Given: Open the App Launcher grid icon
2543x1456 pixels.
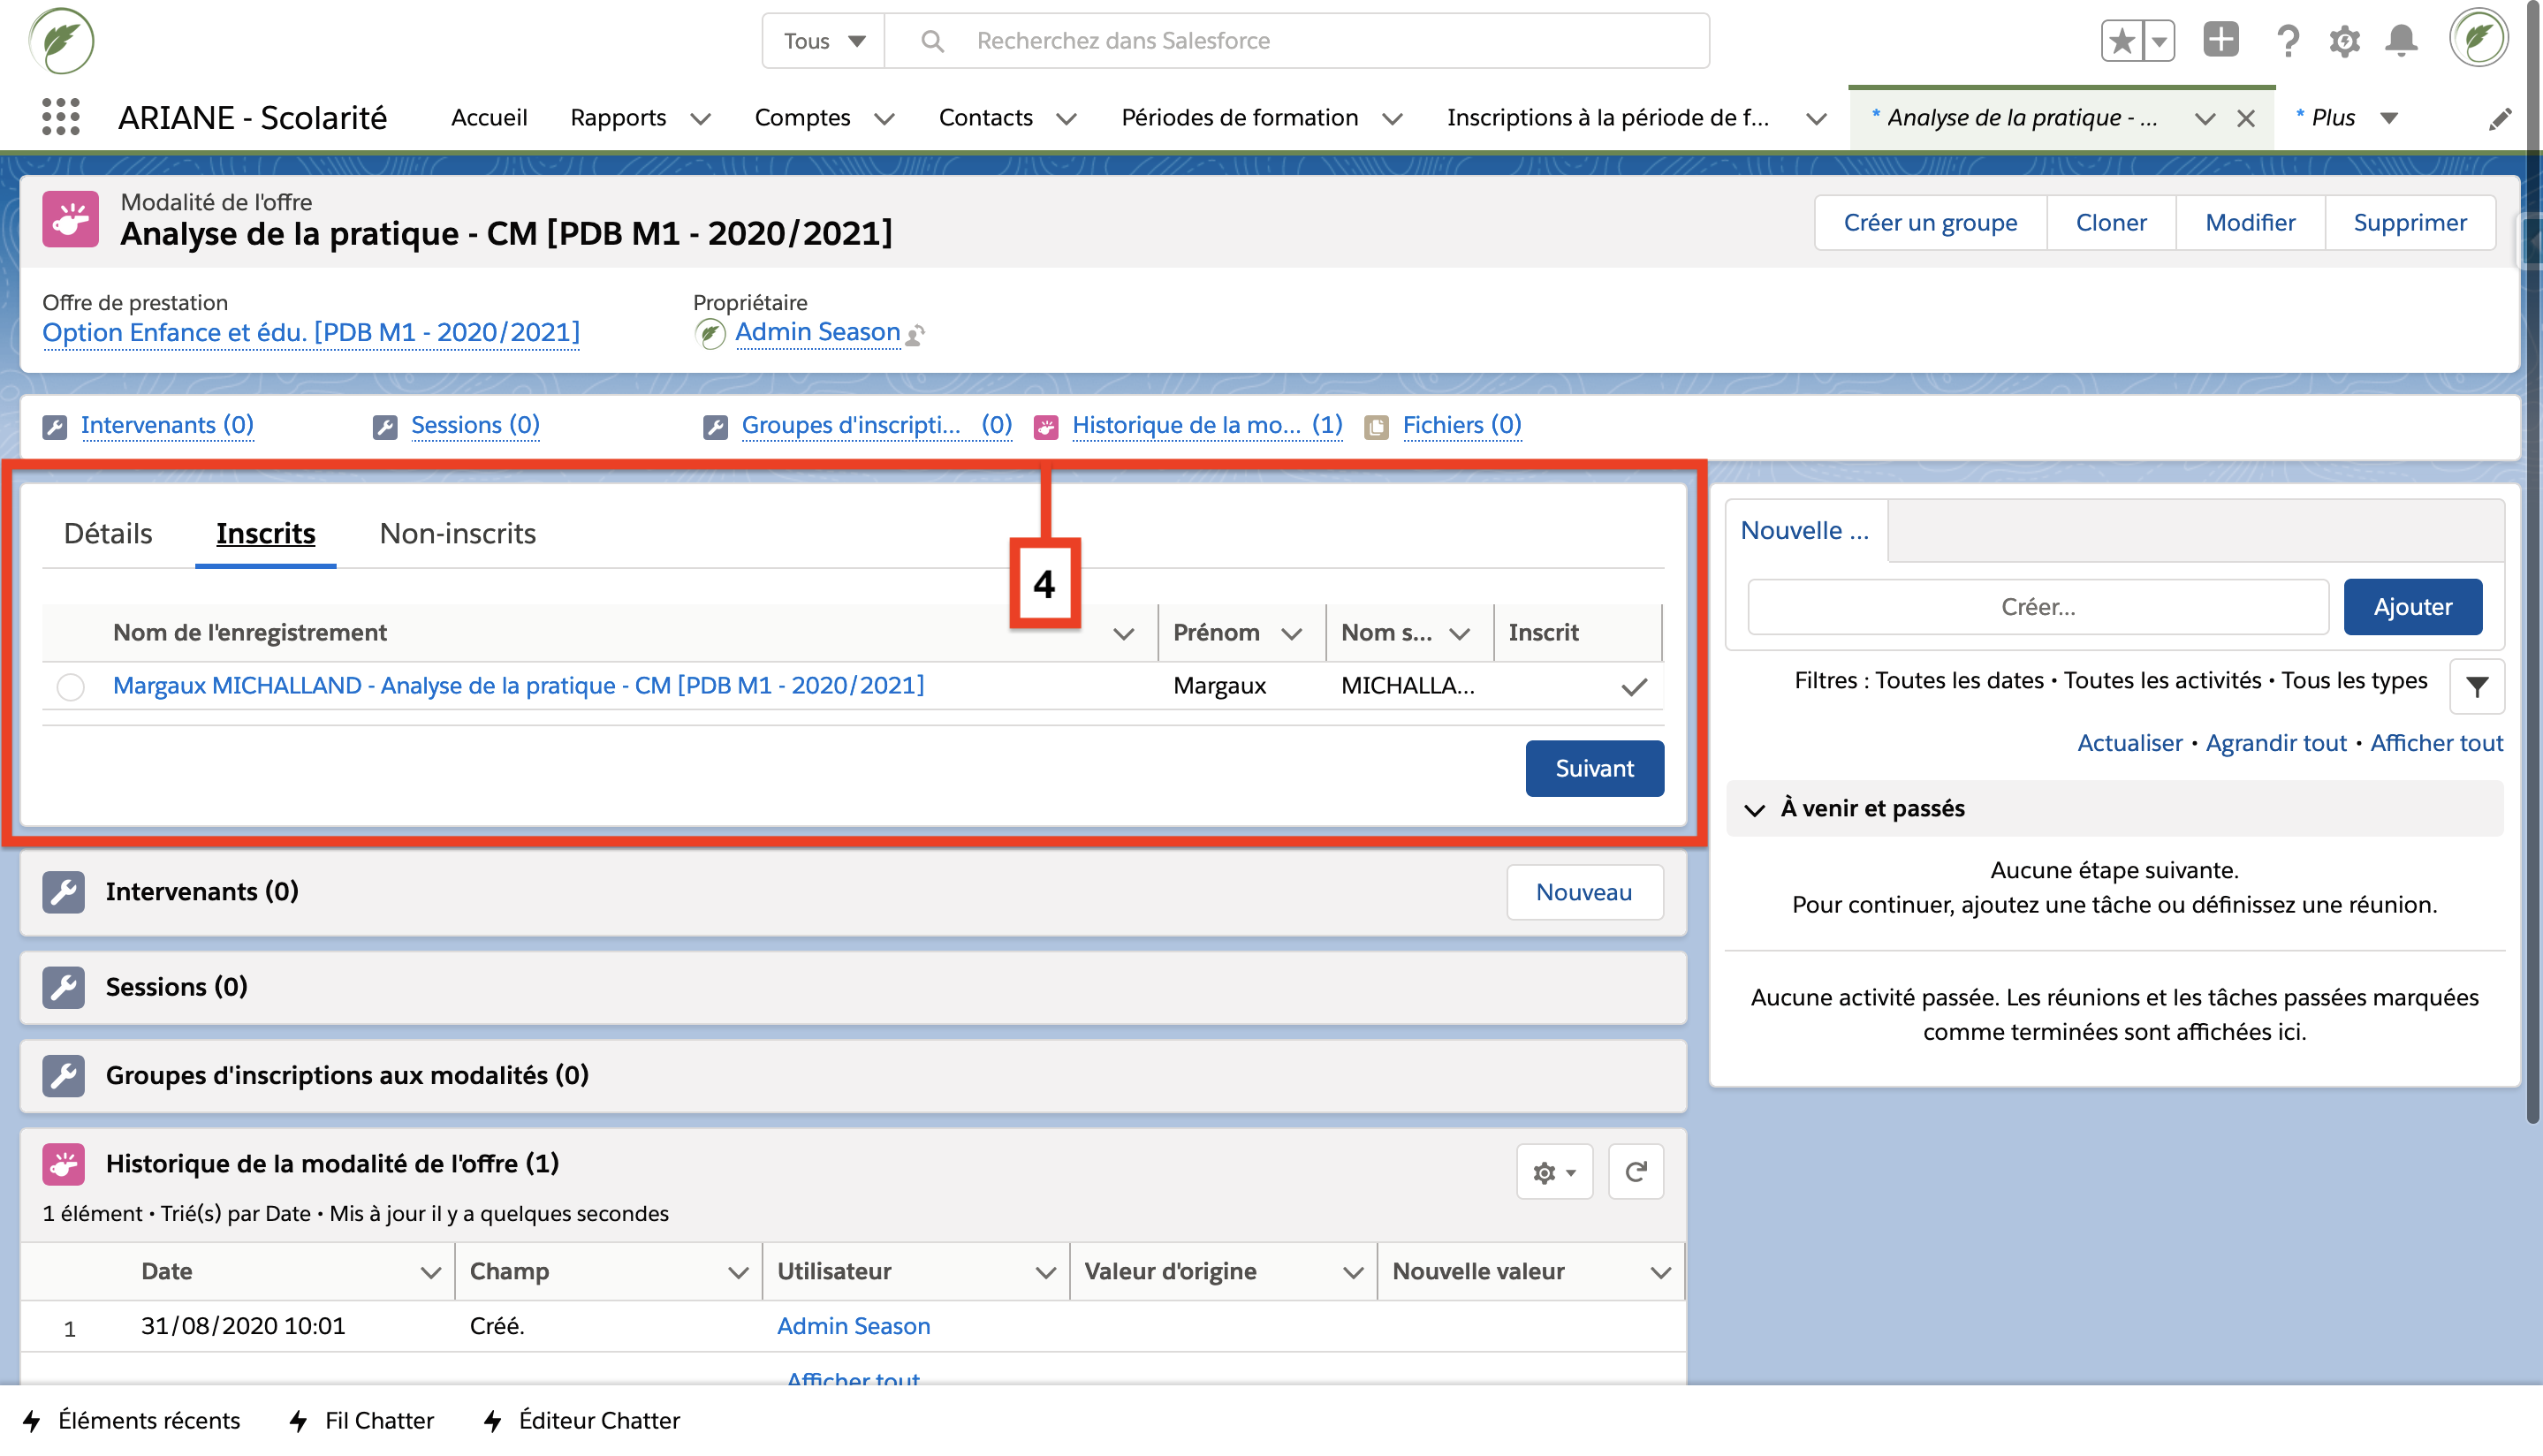Looking at the screenshot, I should click(x=61, y=118).
